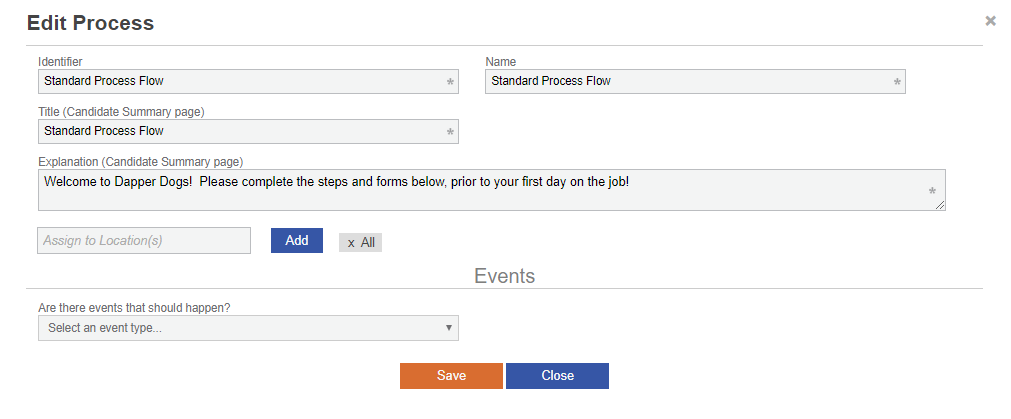This screenshot has height=419, width=1011.
Task: Click the asterisk in the Title field
Action: pyautogui.click(x=450, y=132)
